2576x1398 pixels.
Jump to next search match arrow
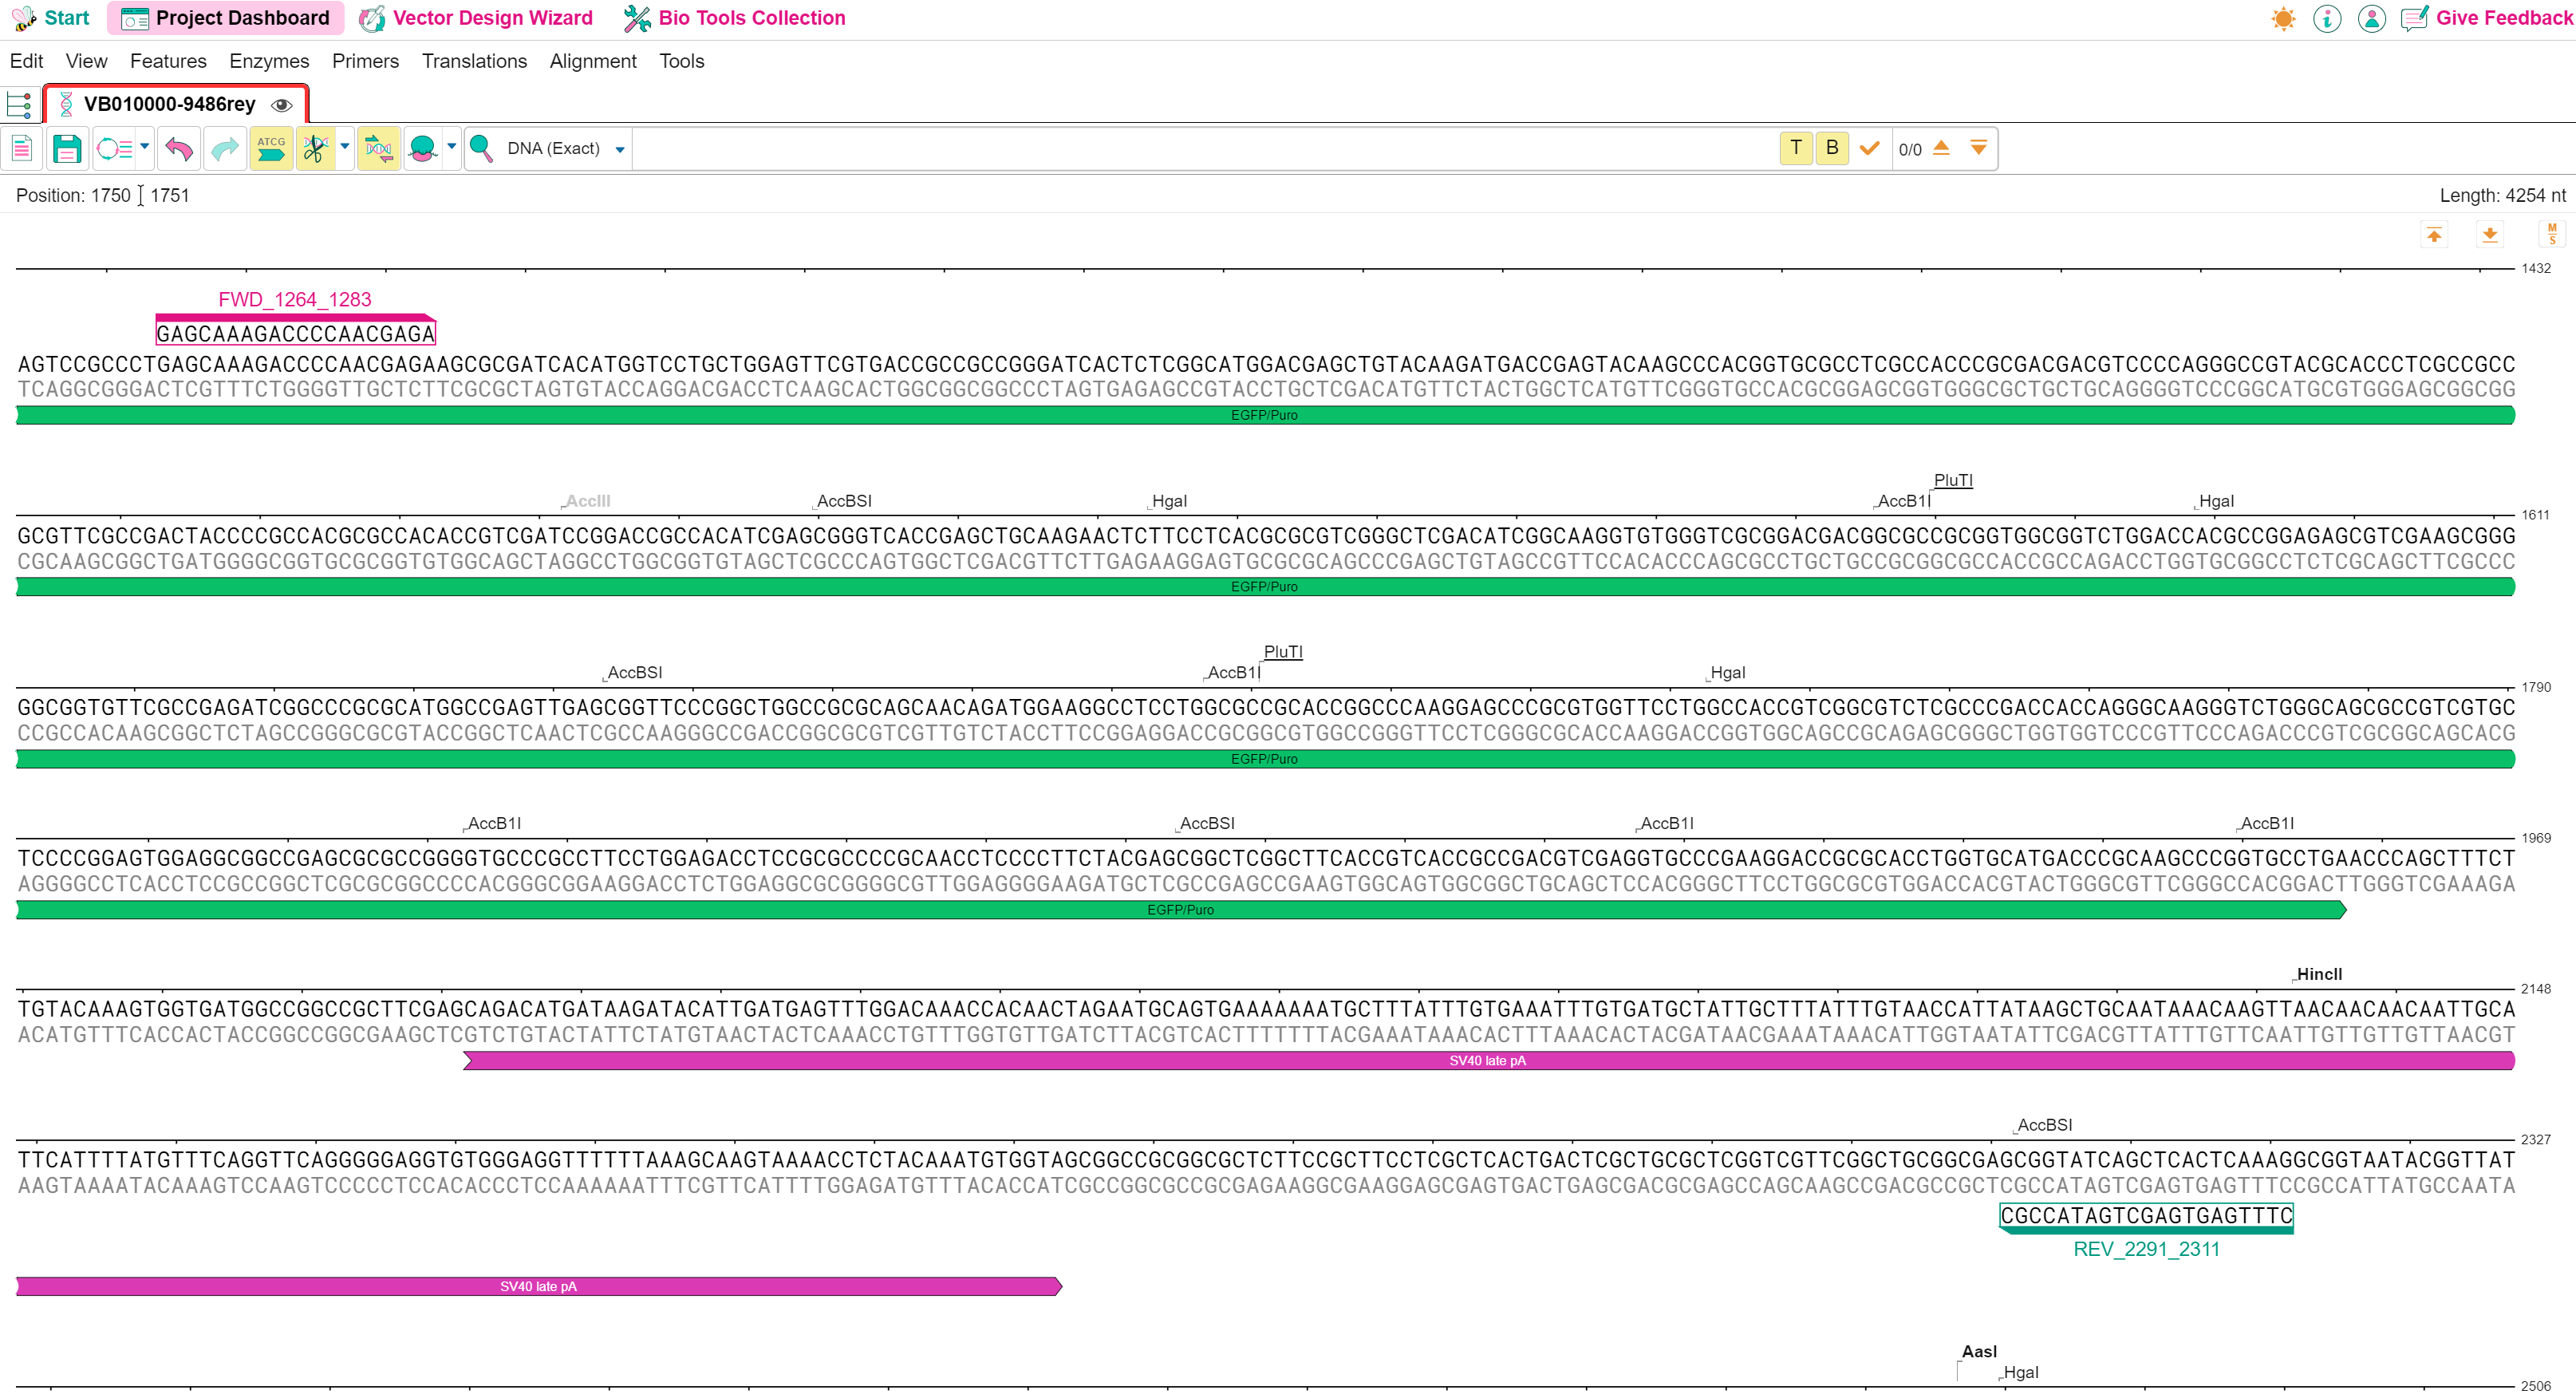(1978, 148)
